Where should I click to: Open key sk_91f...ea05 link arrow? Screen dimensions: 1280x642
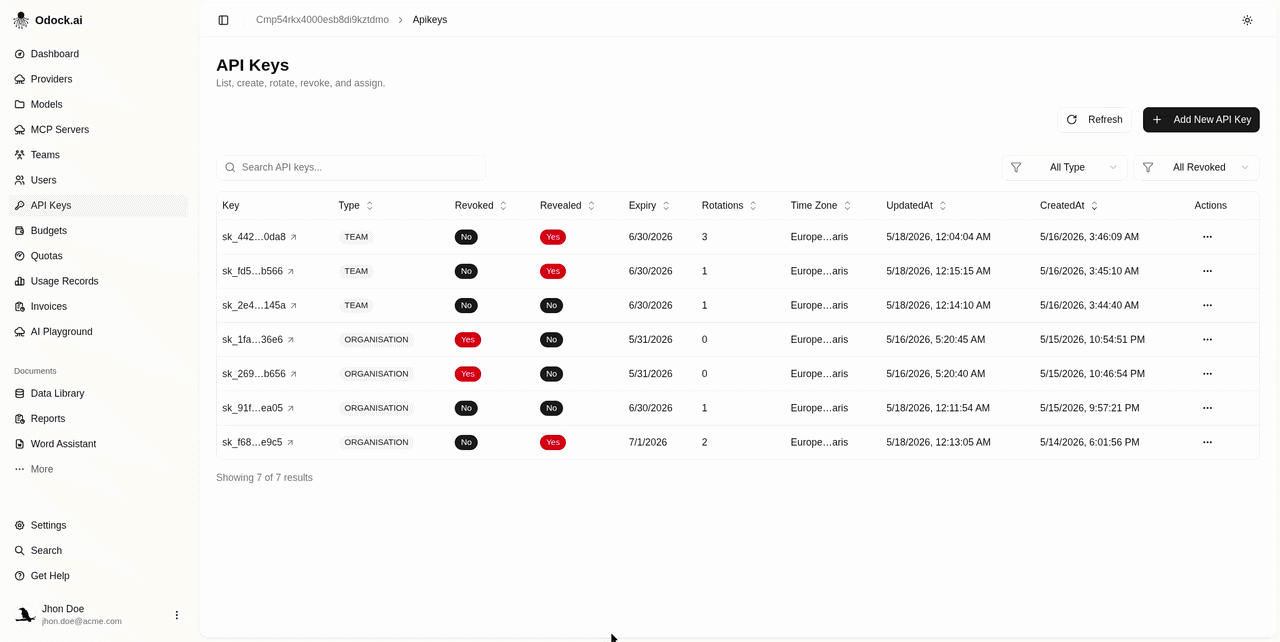pos(291,408)
